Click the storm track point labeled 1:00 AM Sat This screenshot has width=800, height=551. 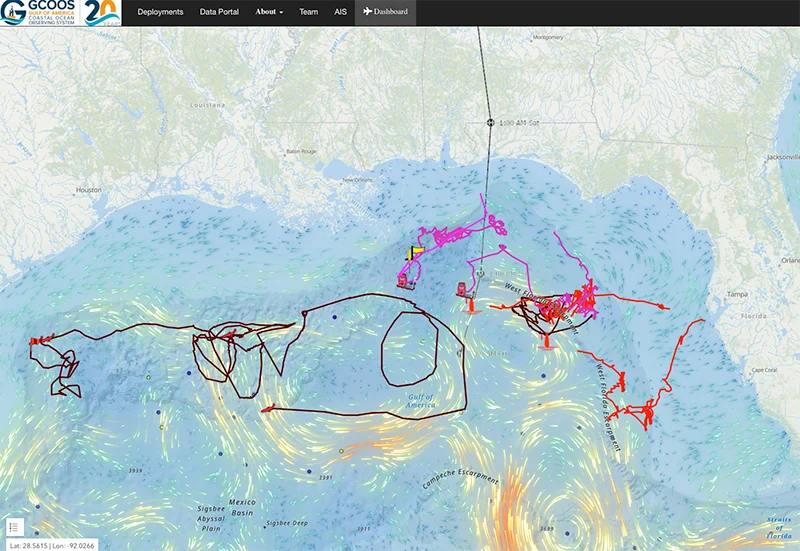click(x=490, y=122)
